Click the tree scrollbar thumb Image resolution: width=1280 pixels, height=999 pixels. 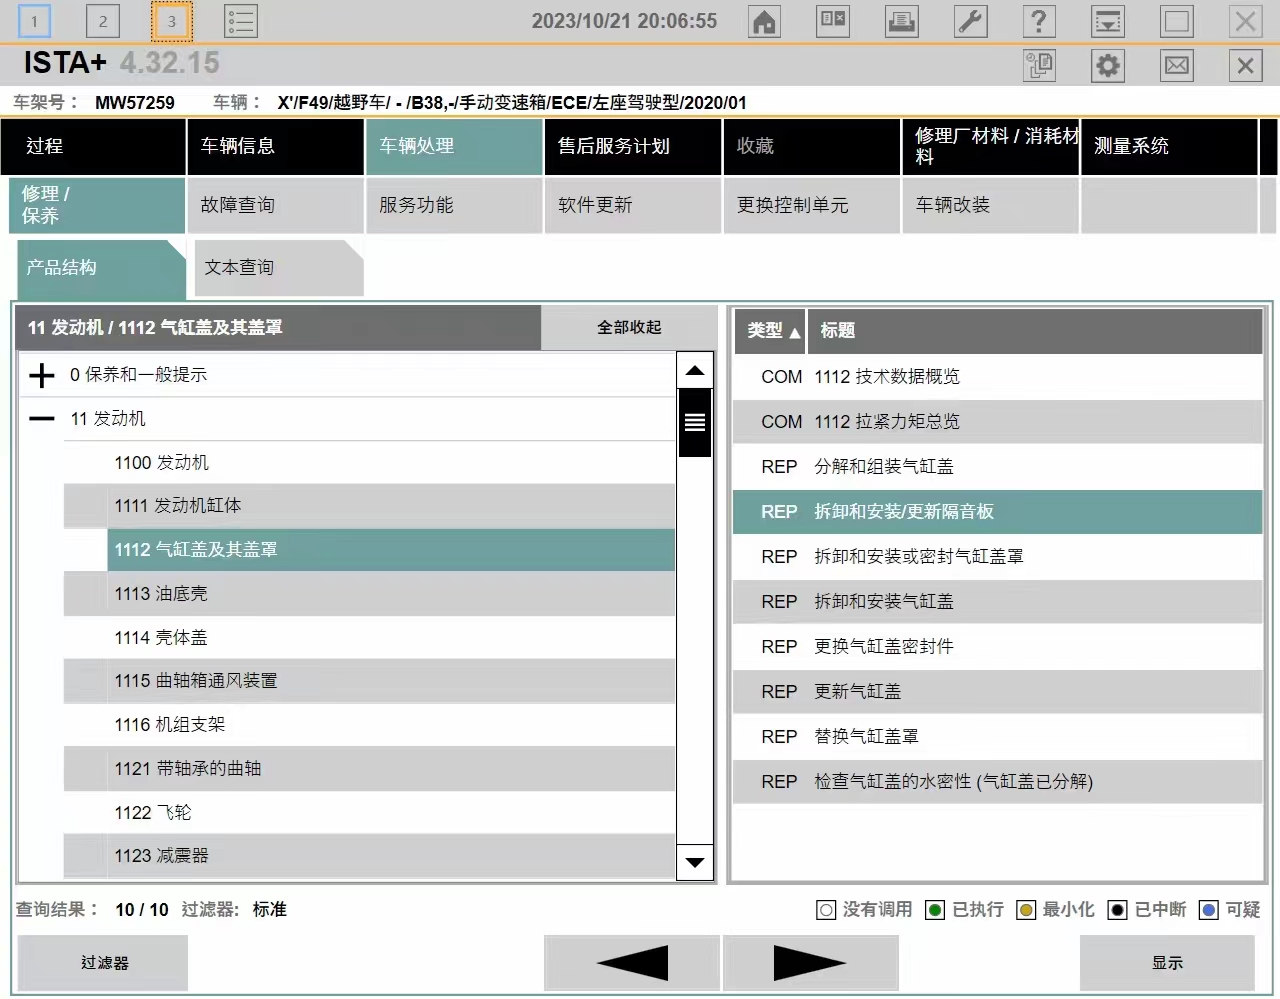tap(695, 423)
